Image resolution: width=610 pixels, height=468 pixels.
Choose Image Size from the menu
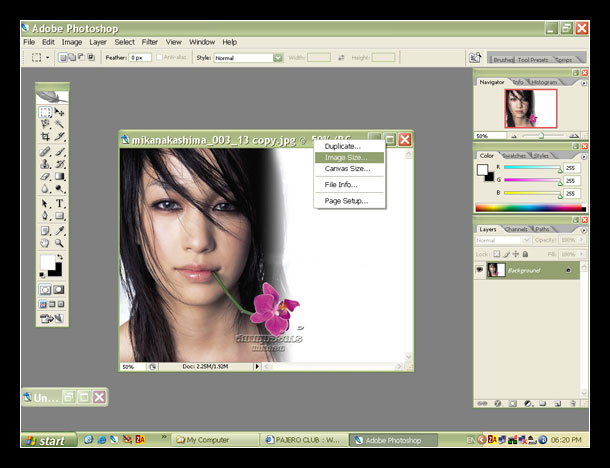point(346,157)
